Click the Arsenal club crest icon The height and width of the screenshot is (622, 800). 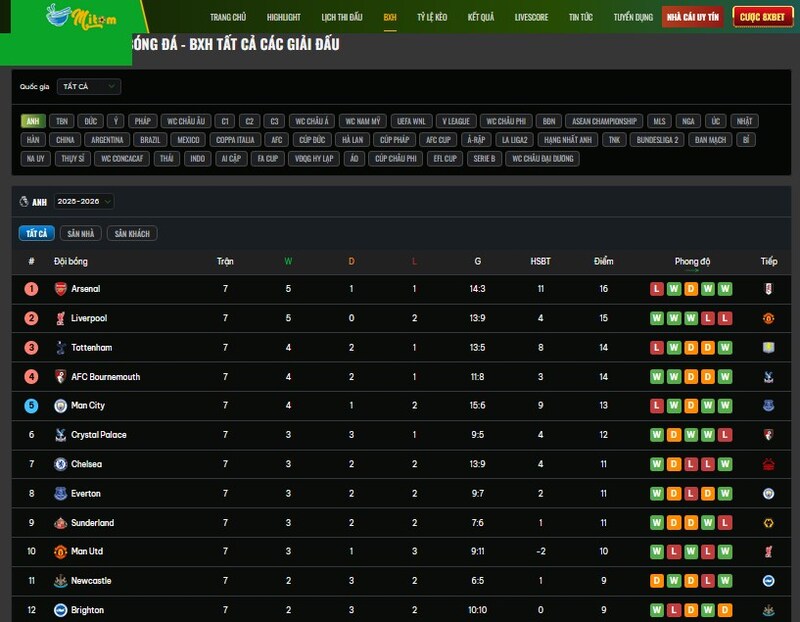[60, 289]
